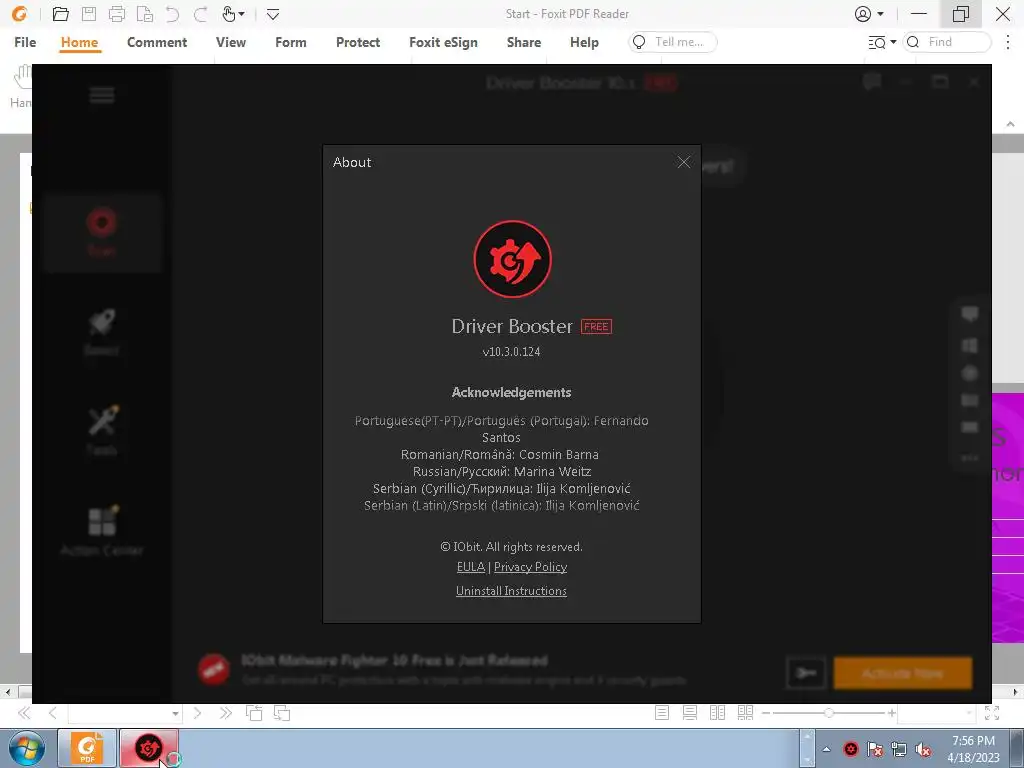Switch to the Protect tab
The width and height of the screenshot is (1024, 768).
[x=358, y=42]
